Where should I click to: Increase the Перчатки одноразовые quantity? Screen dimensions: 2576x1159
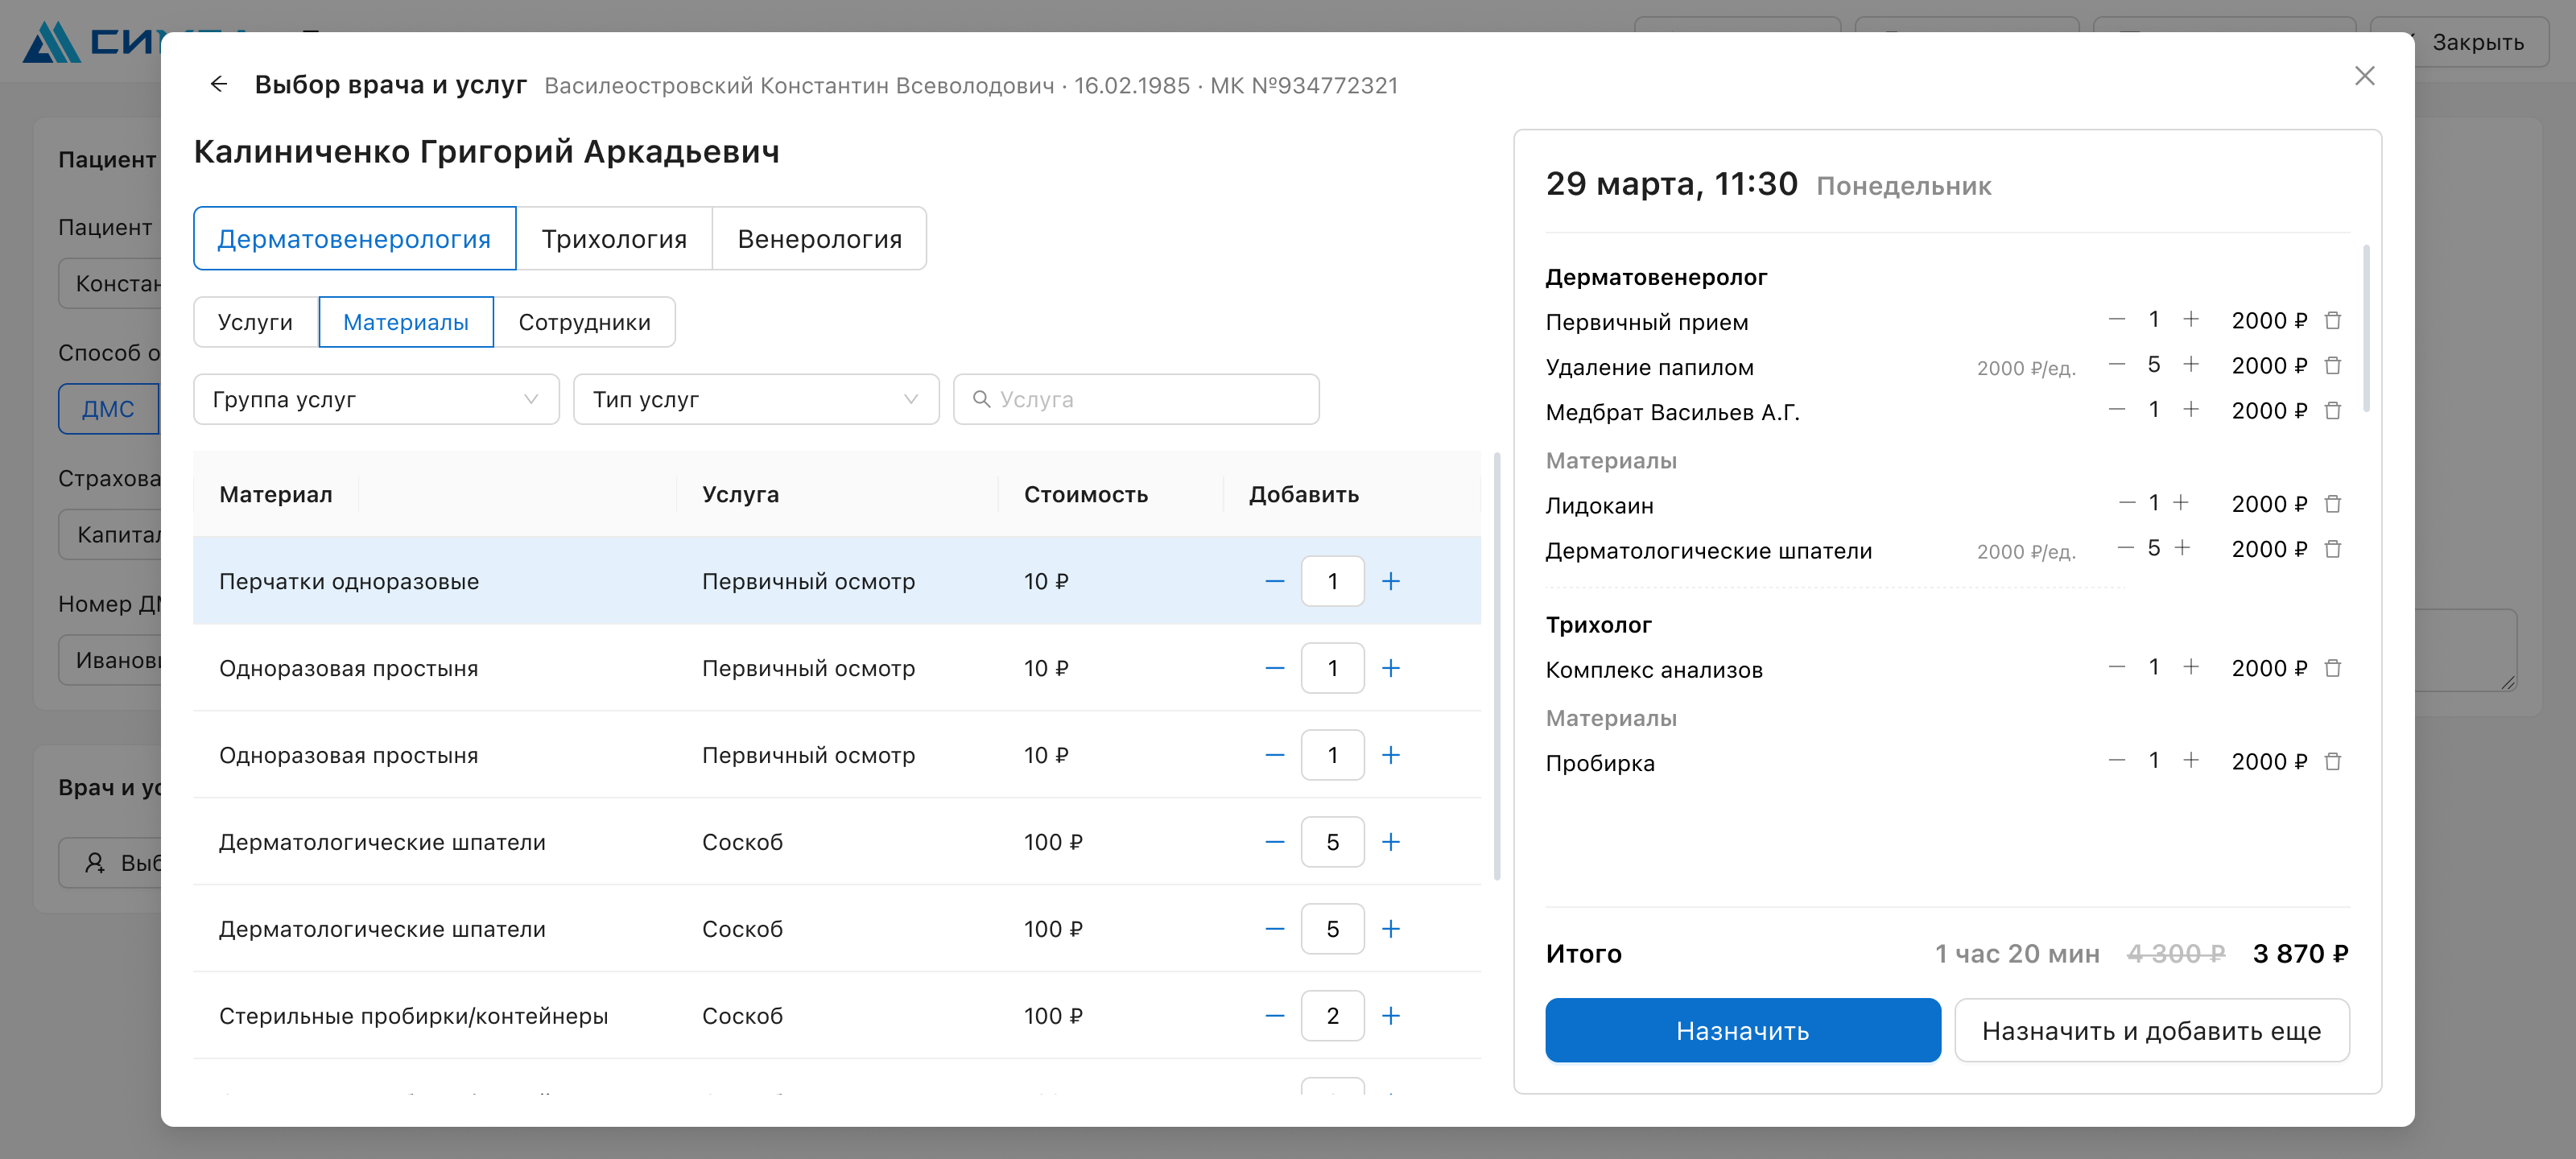click(x=1390, y=581)
